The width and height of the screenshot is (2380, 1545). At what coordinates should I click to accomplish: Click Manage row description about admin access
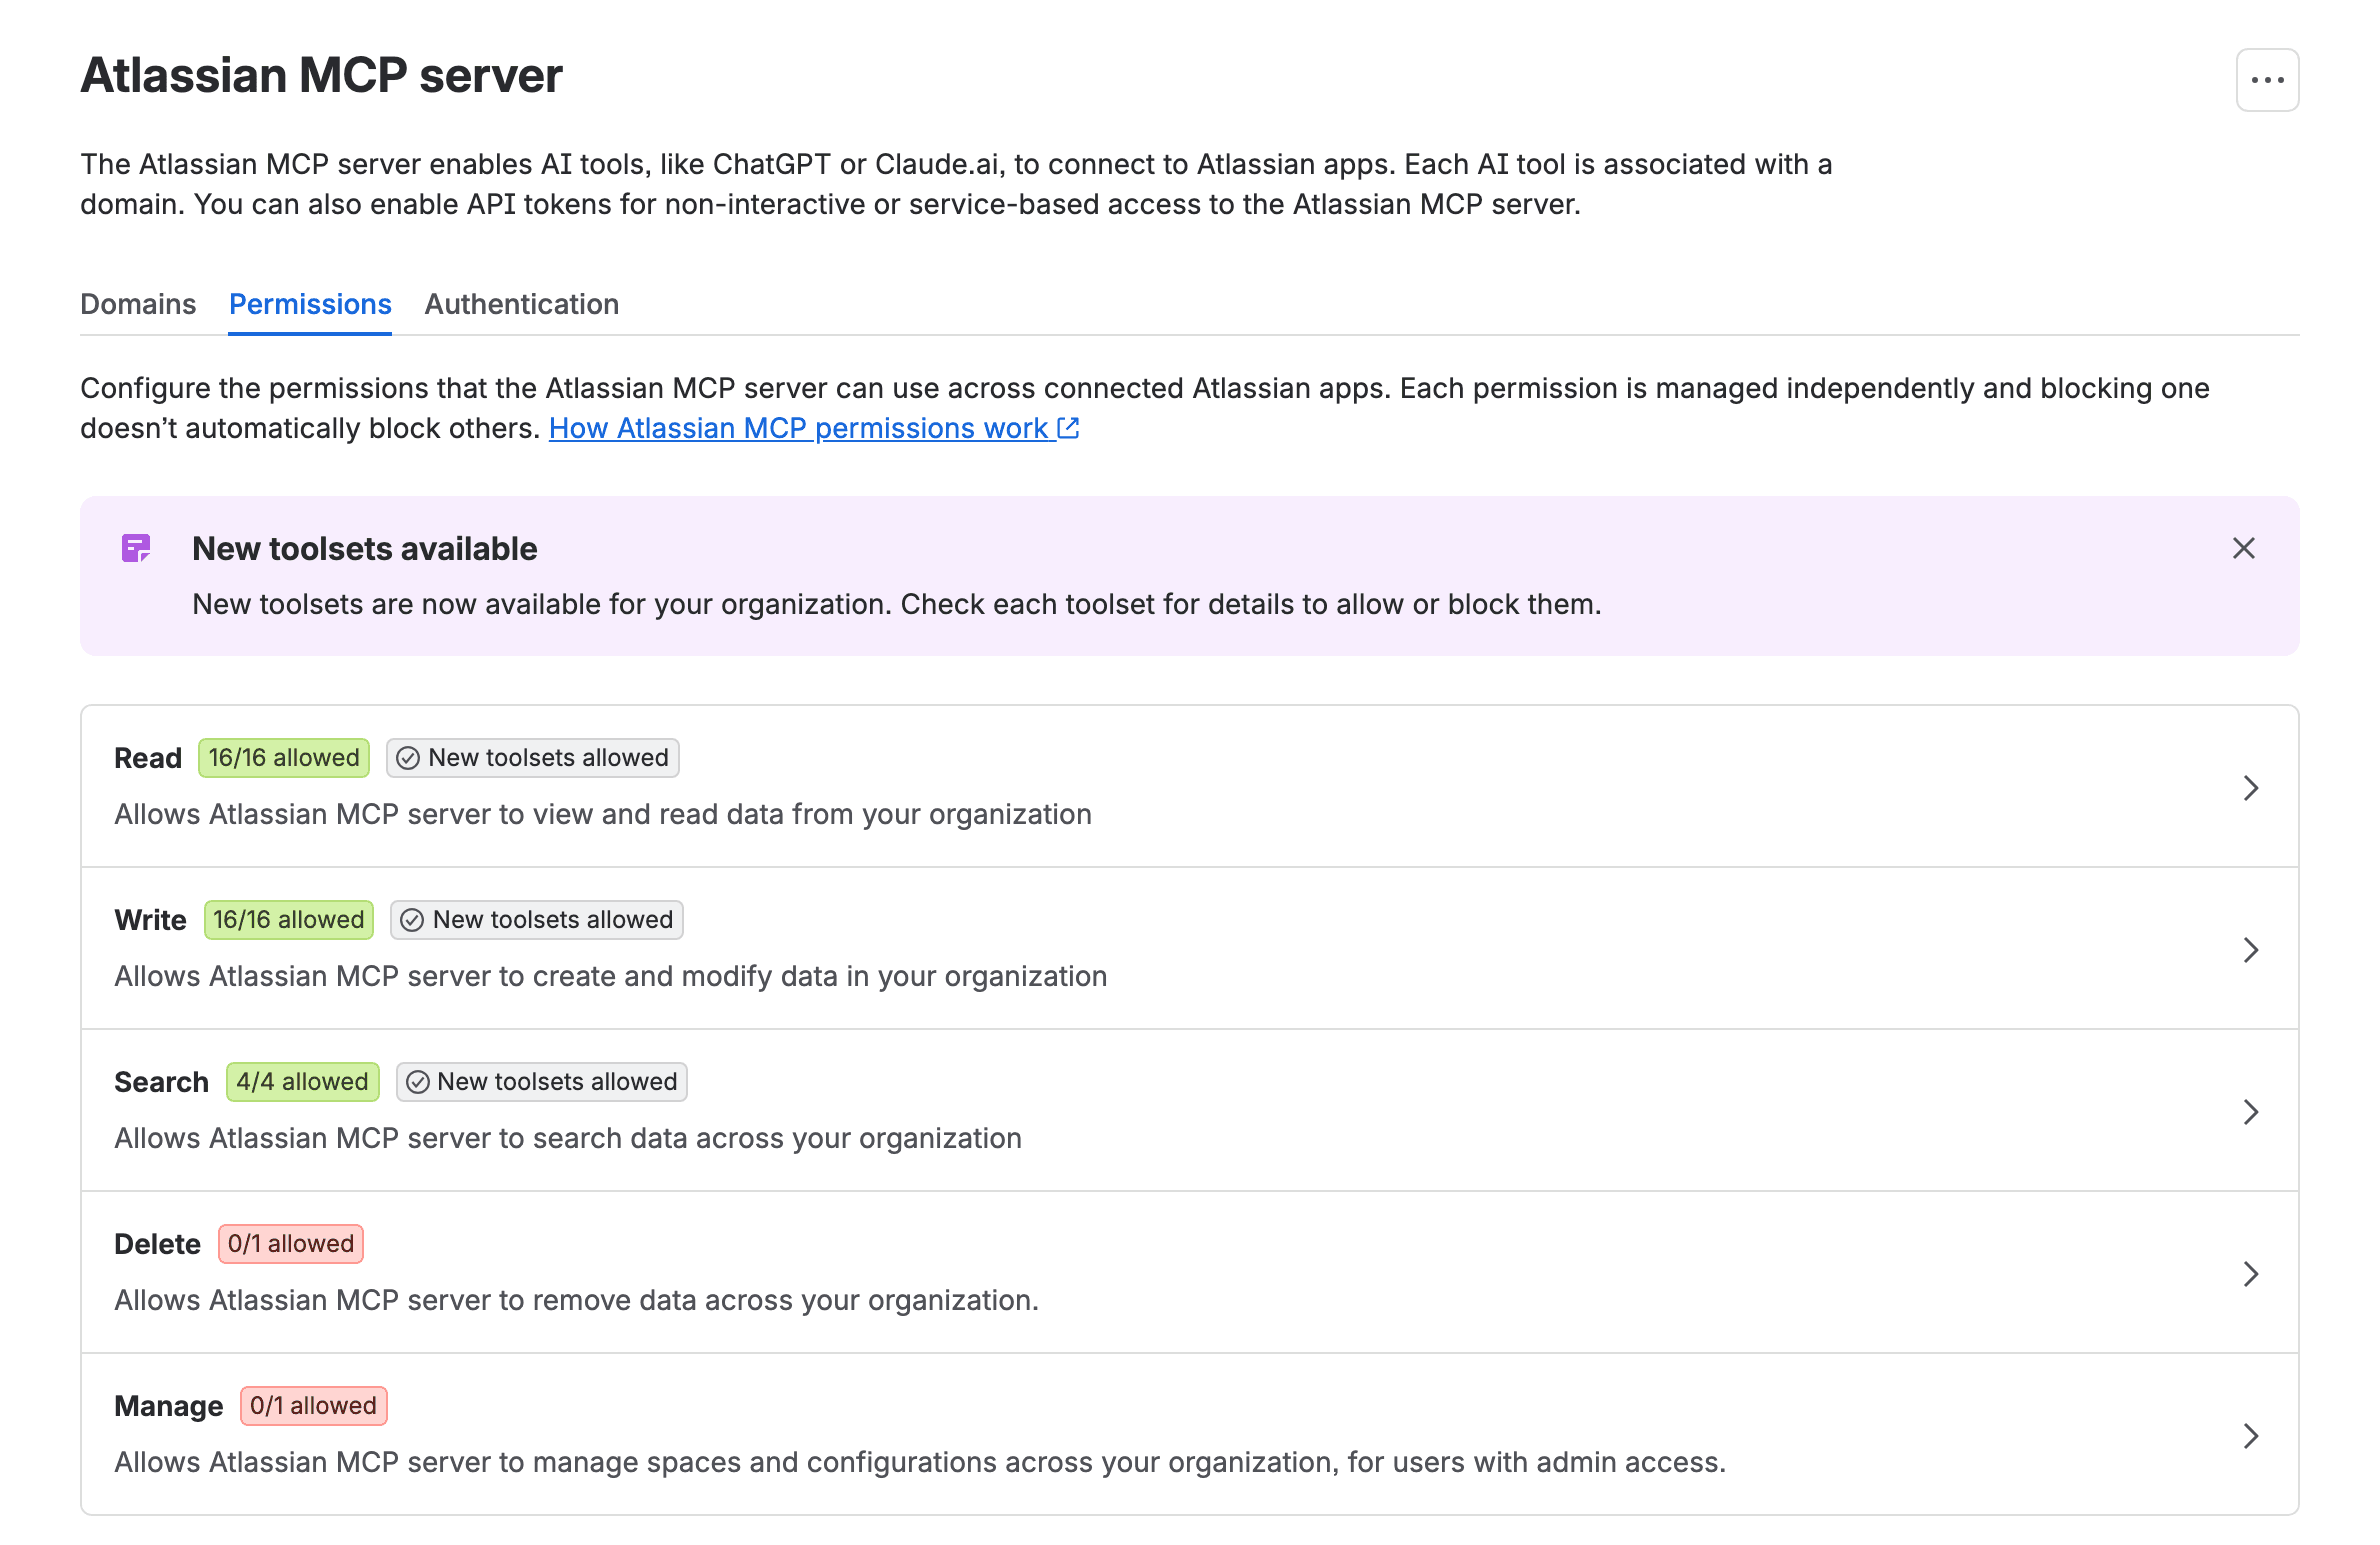coord(920,1462)
